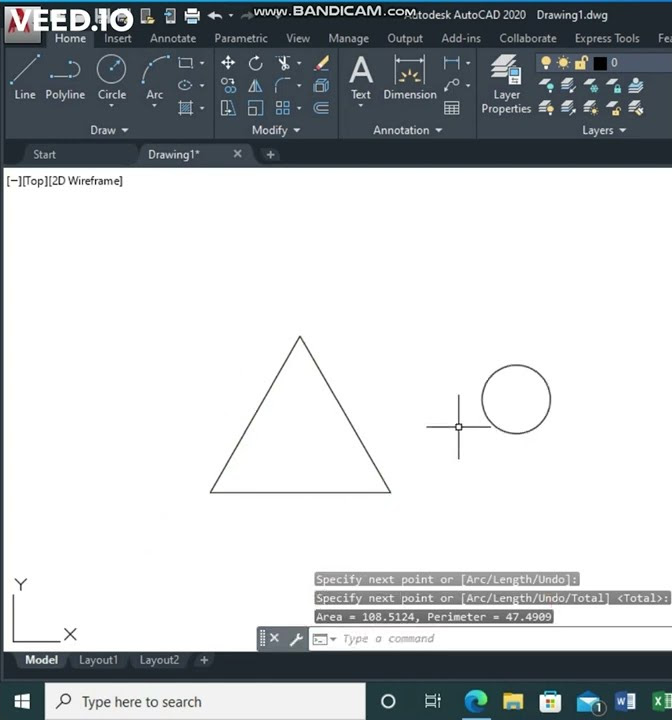Open the Insert ribbon tab
Viewport: 672px width, 720px height.
(x=118, y=39)
